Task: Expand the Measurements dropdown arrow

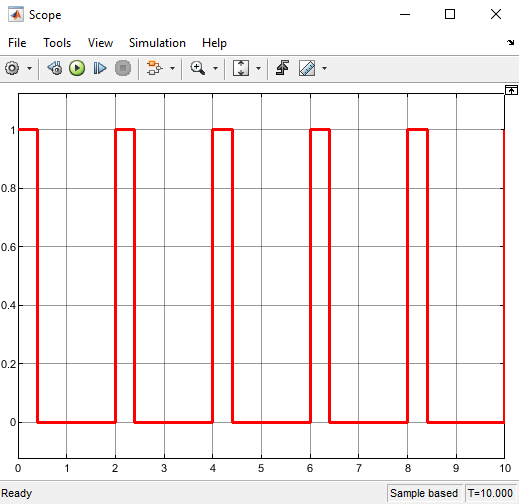Action: [x=324, y=68]
